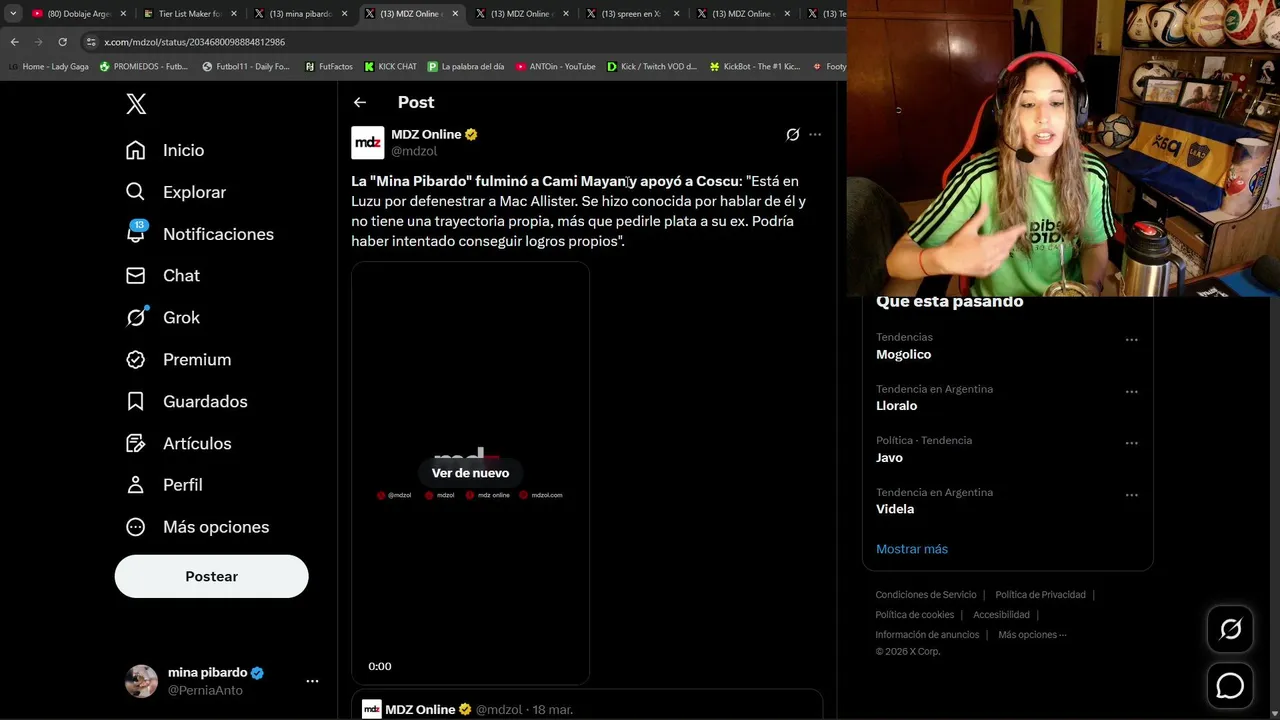Click Mostrar más under trends
The image size is (1280, 720).
coord(912,549)
